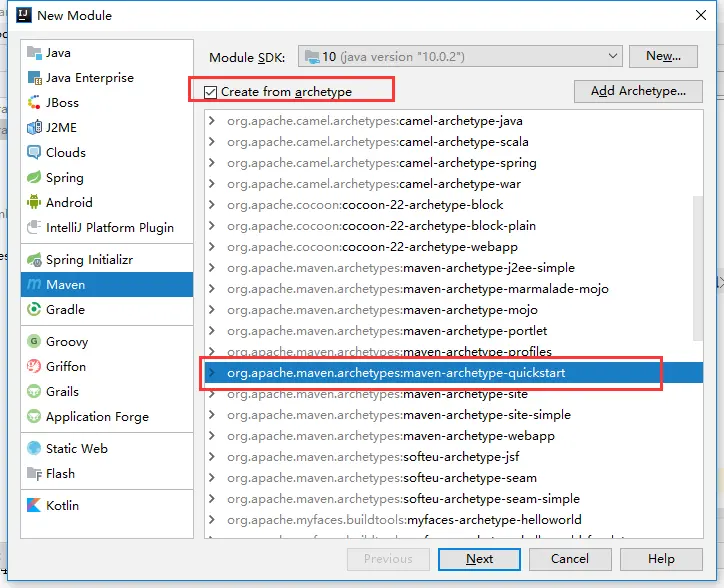Expand the maven-archetype-j2ee-simple node
The image size is (724, 588).
tap(212, 267)
